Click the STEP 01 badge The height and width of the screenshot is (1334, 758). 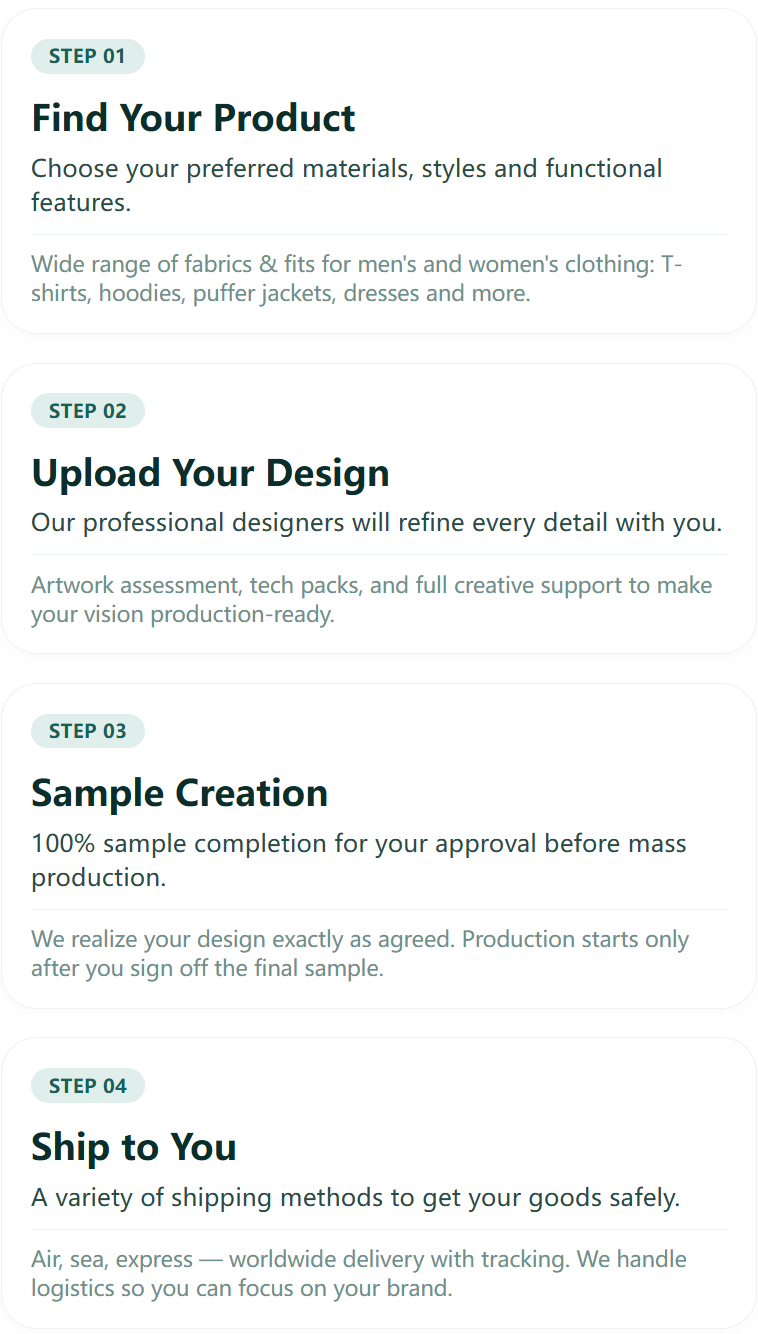[88, 56]
